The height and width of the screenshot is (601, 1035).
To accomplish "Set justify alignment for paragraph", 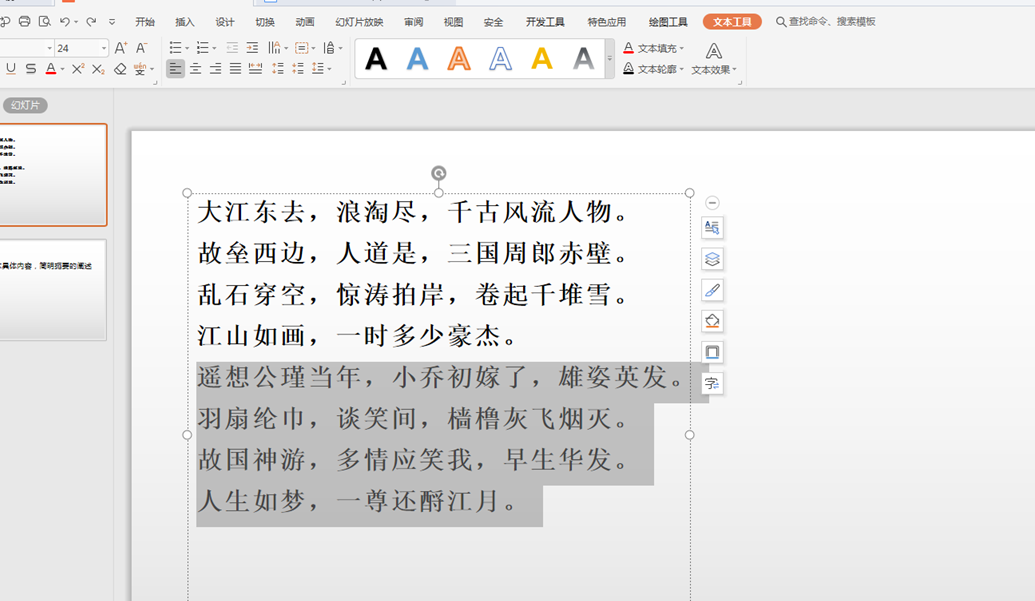I will (x=235, y=69).
